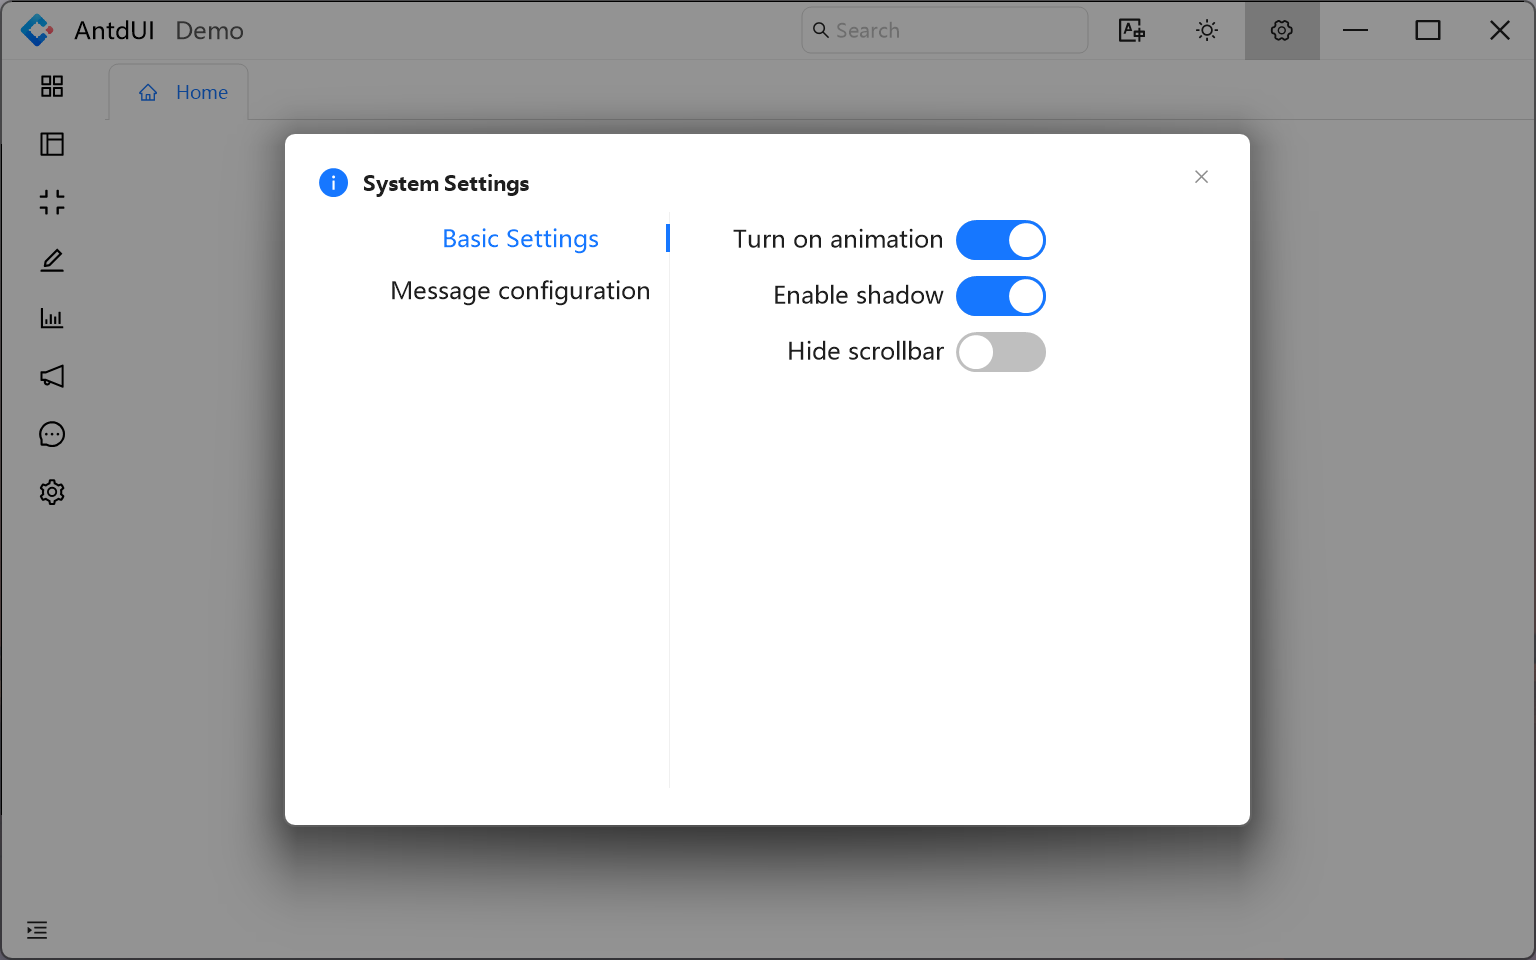Image resolution: width=1536 pixels, height=960 pixels.
Task: View statistics with the bar chart icon
Action: click(51, 318)
